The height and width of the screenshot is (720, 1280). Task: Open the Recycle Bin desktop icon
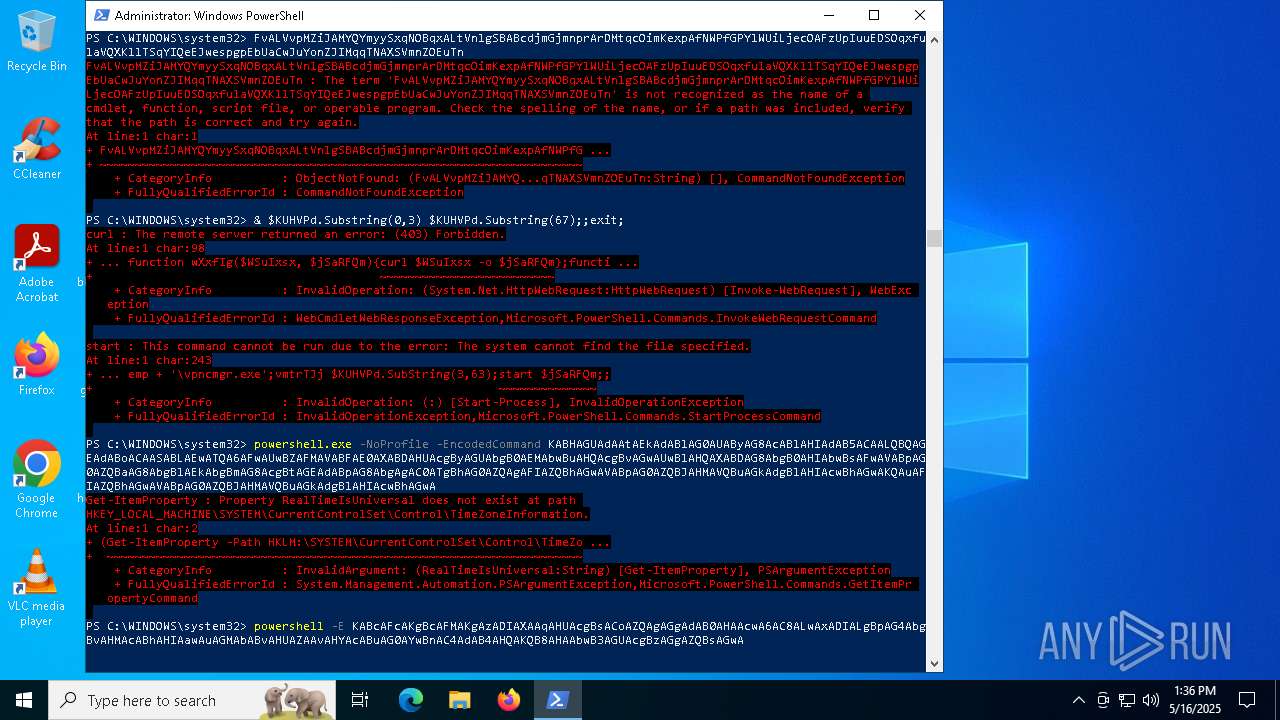pyautogui.click(x=37, y=42)
